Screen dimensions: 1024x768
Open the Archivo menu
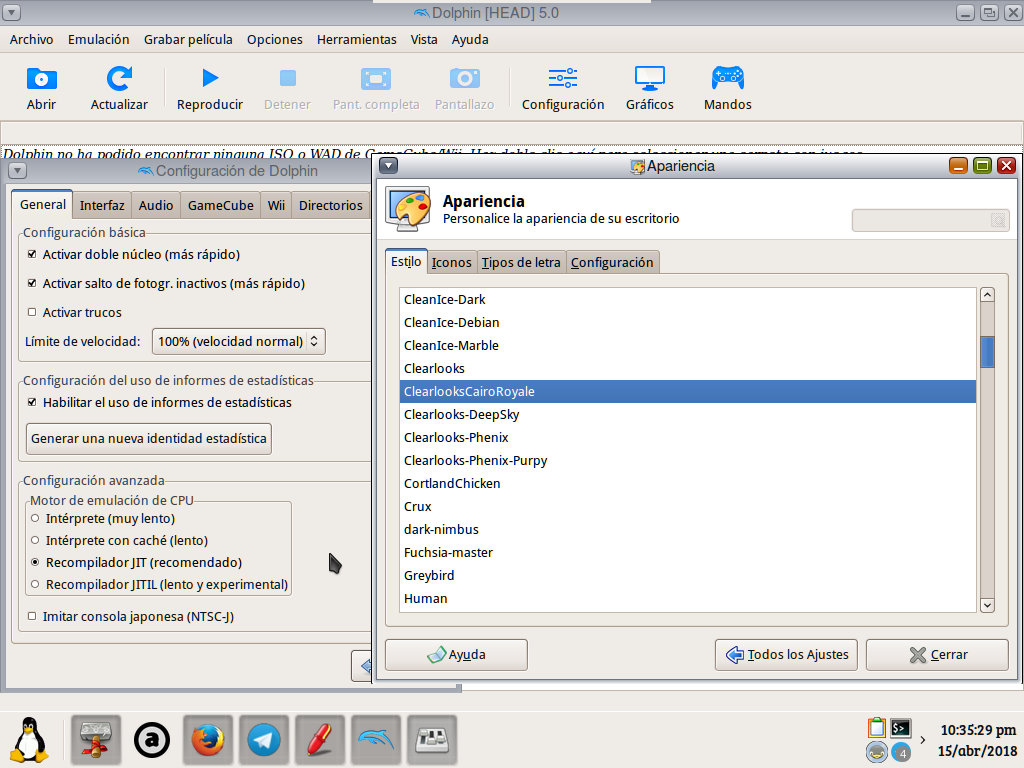point(31,40)
